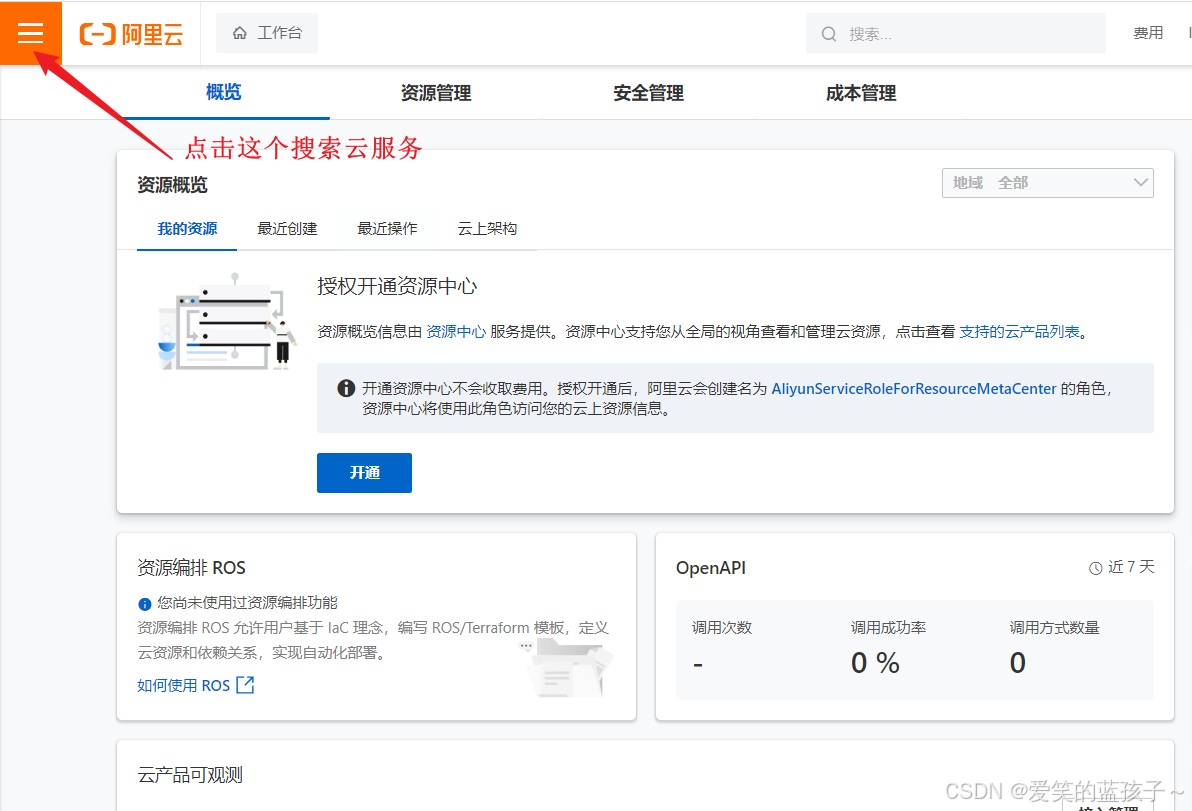The height and width of the screenshot is (811, 1192).
Task: Select the 成本管理 tab
Action: click(861, 93)
